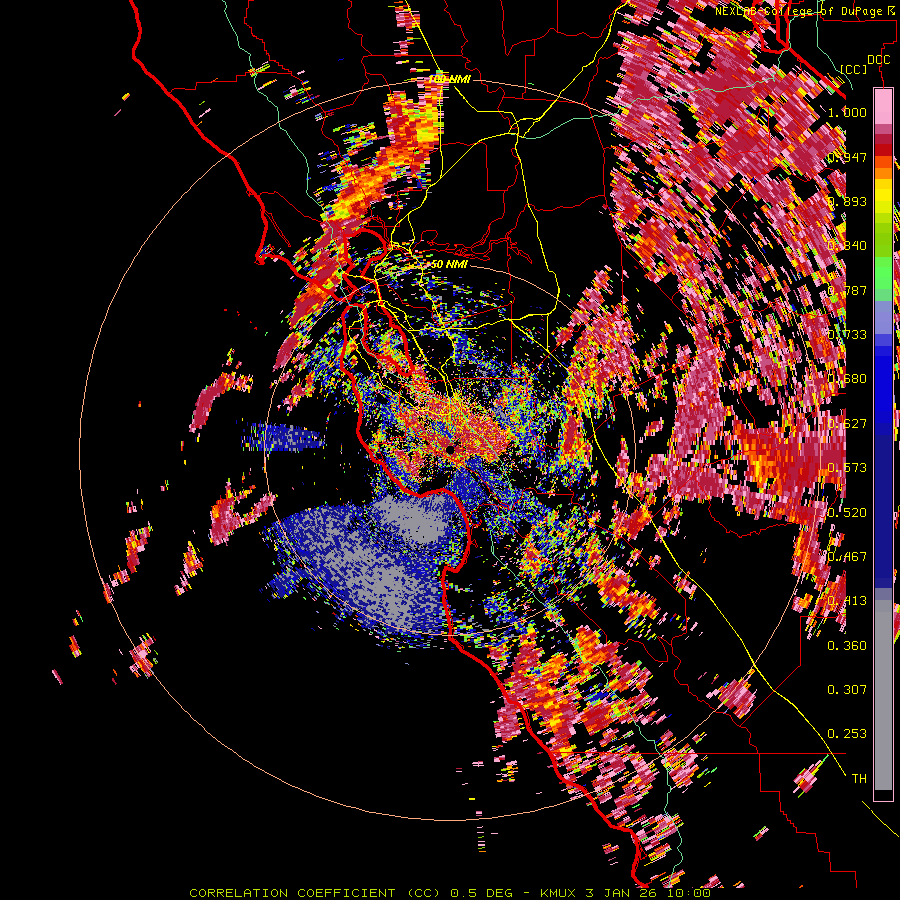Click the 1.000 value on the scale

click(847, 112)
